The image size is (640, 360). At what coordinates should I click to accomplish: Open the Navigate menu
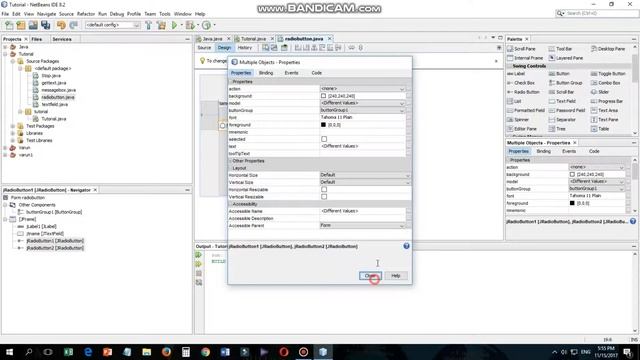(x=46, y=14)
